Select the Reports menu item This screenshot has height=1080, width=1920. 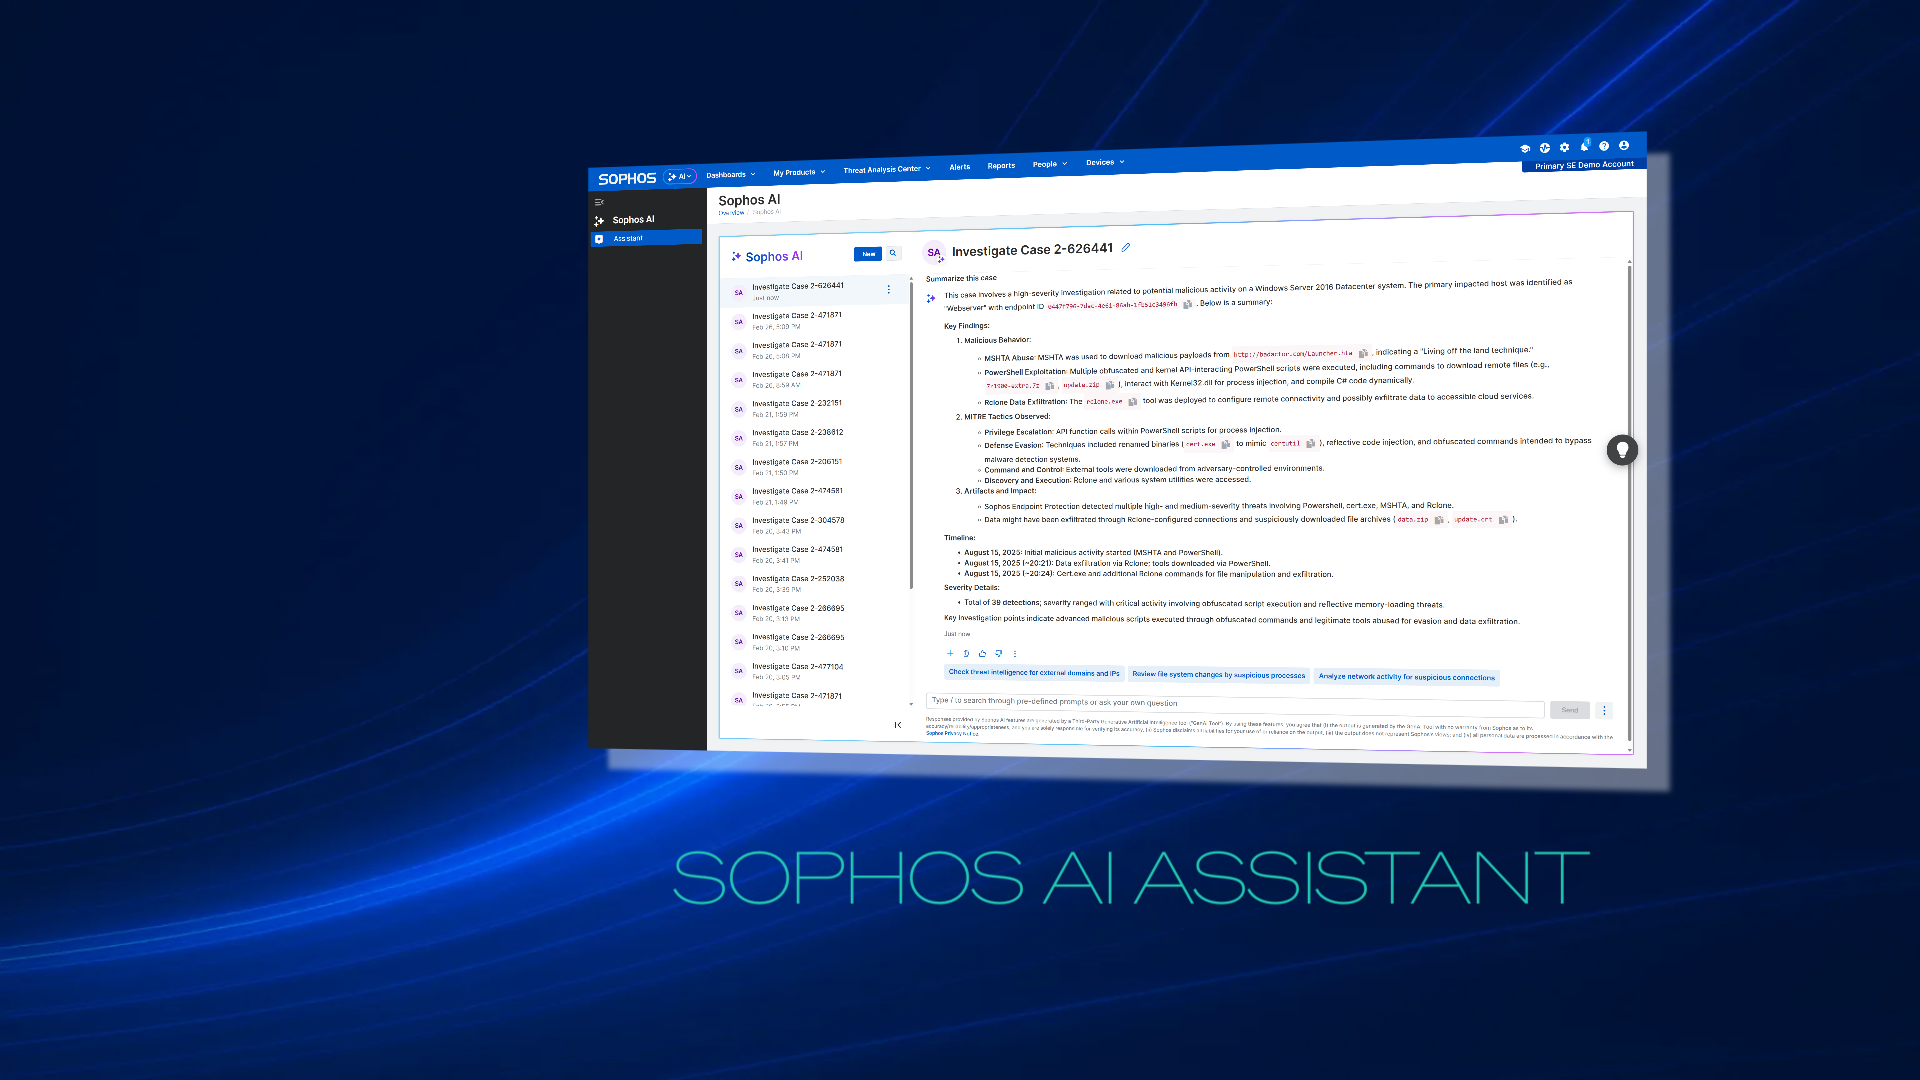tap(1001, 165)
